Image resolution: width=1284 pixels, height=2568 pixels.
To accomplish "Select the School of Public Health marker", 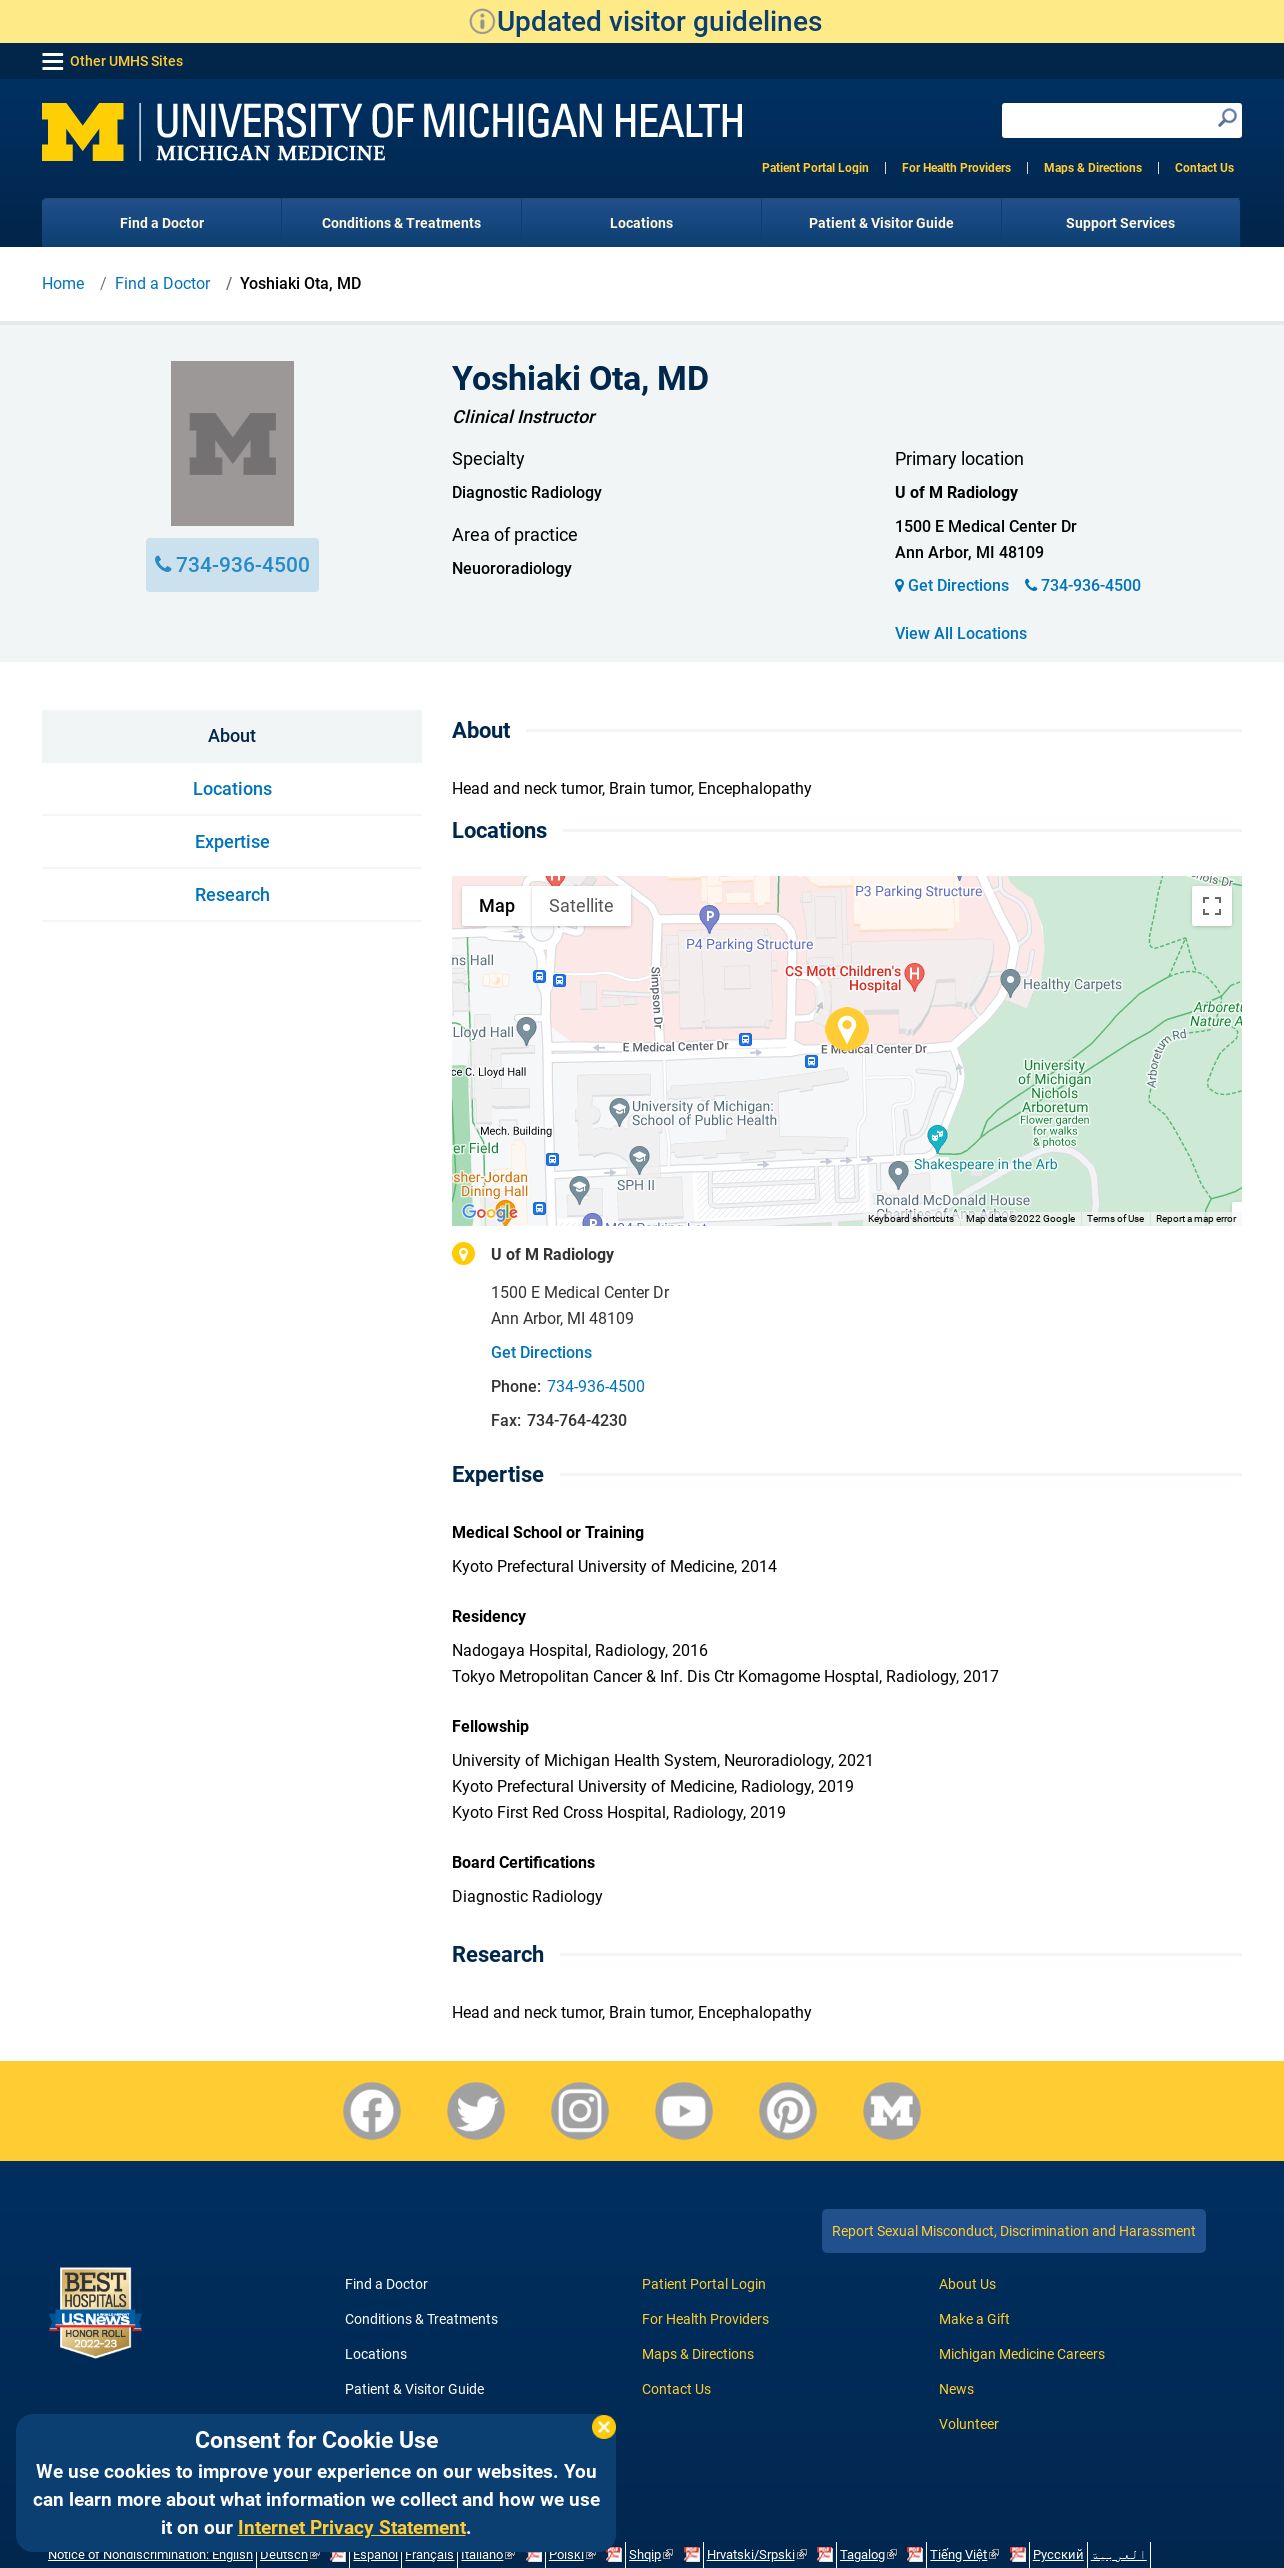I will click(619, 1111).
